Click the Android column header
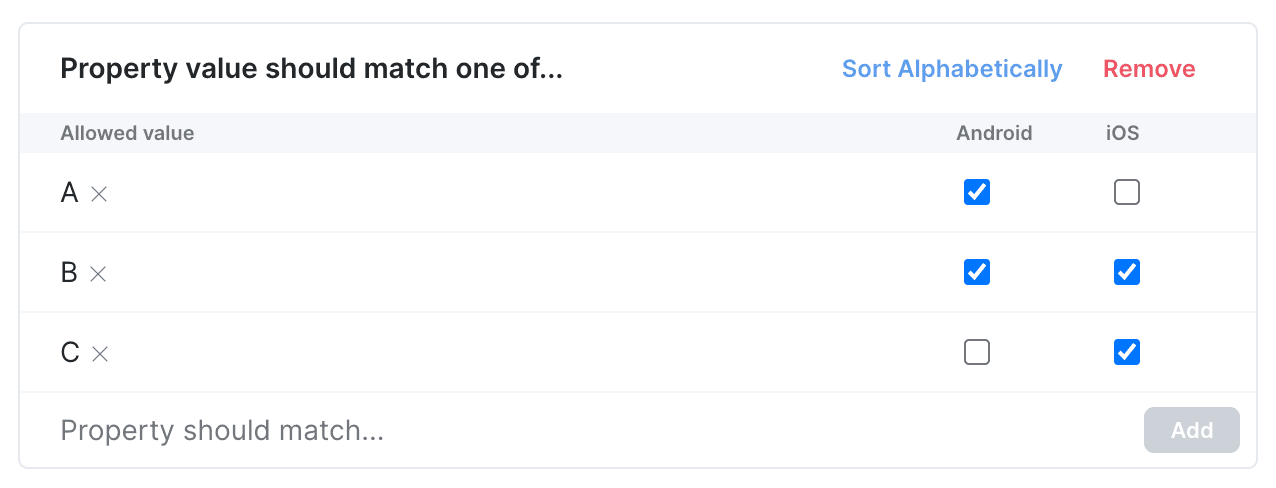Screen dimensions: 1276x488 point(994,133)
